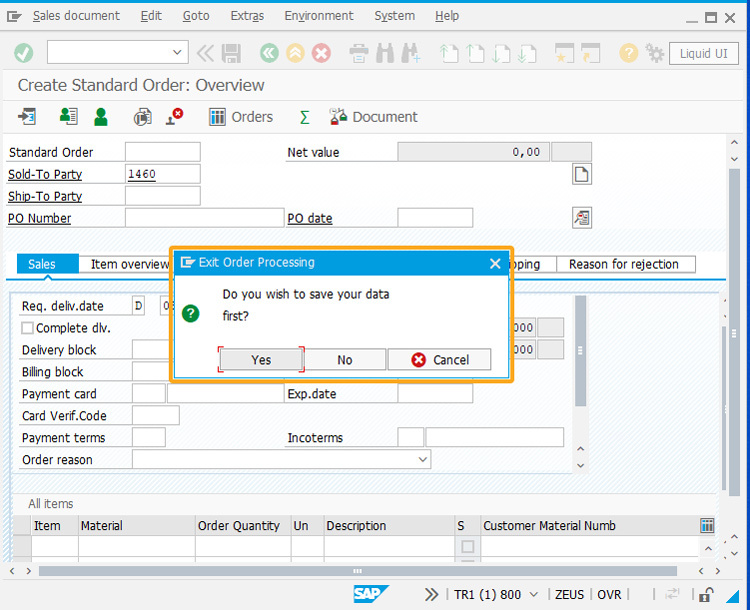
Task: Click the green Enter checkmark icon
Action: 24,53
